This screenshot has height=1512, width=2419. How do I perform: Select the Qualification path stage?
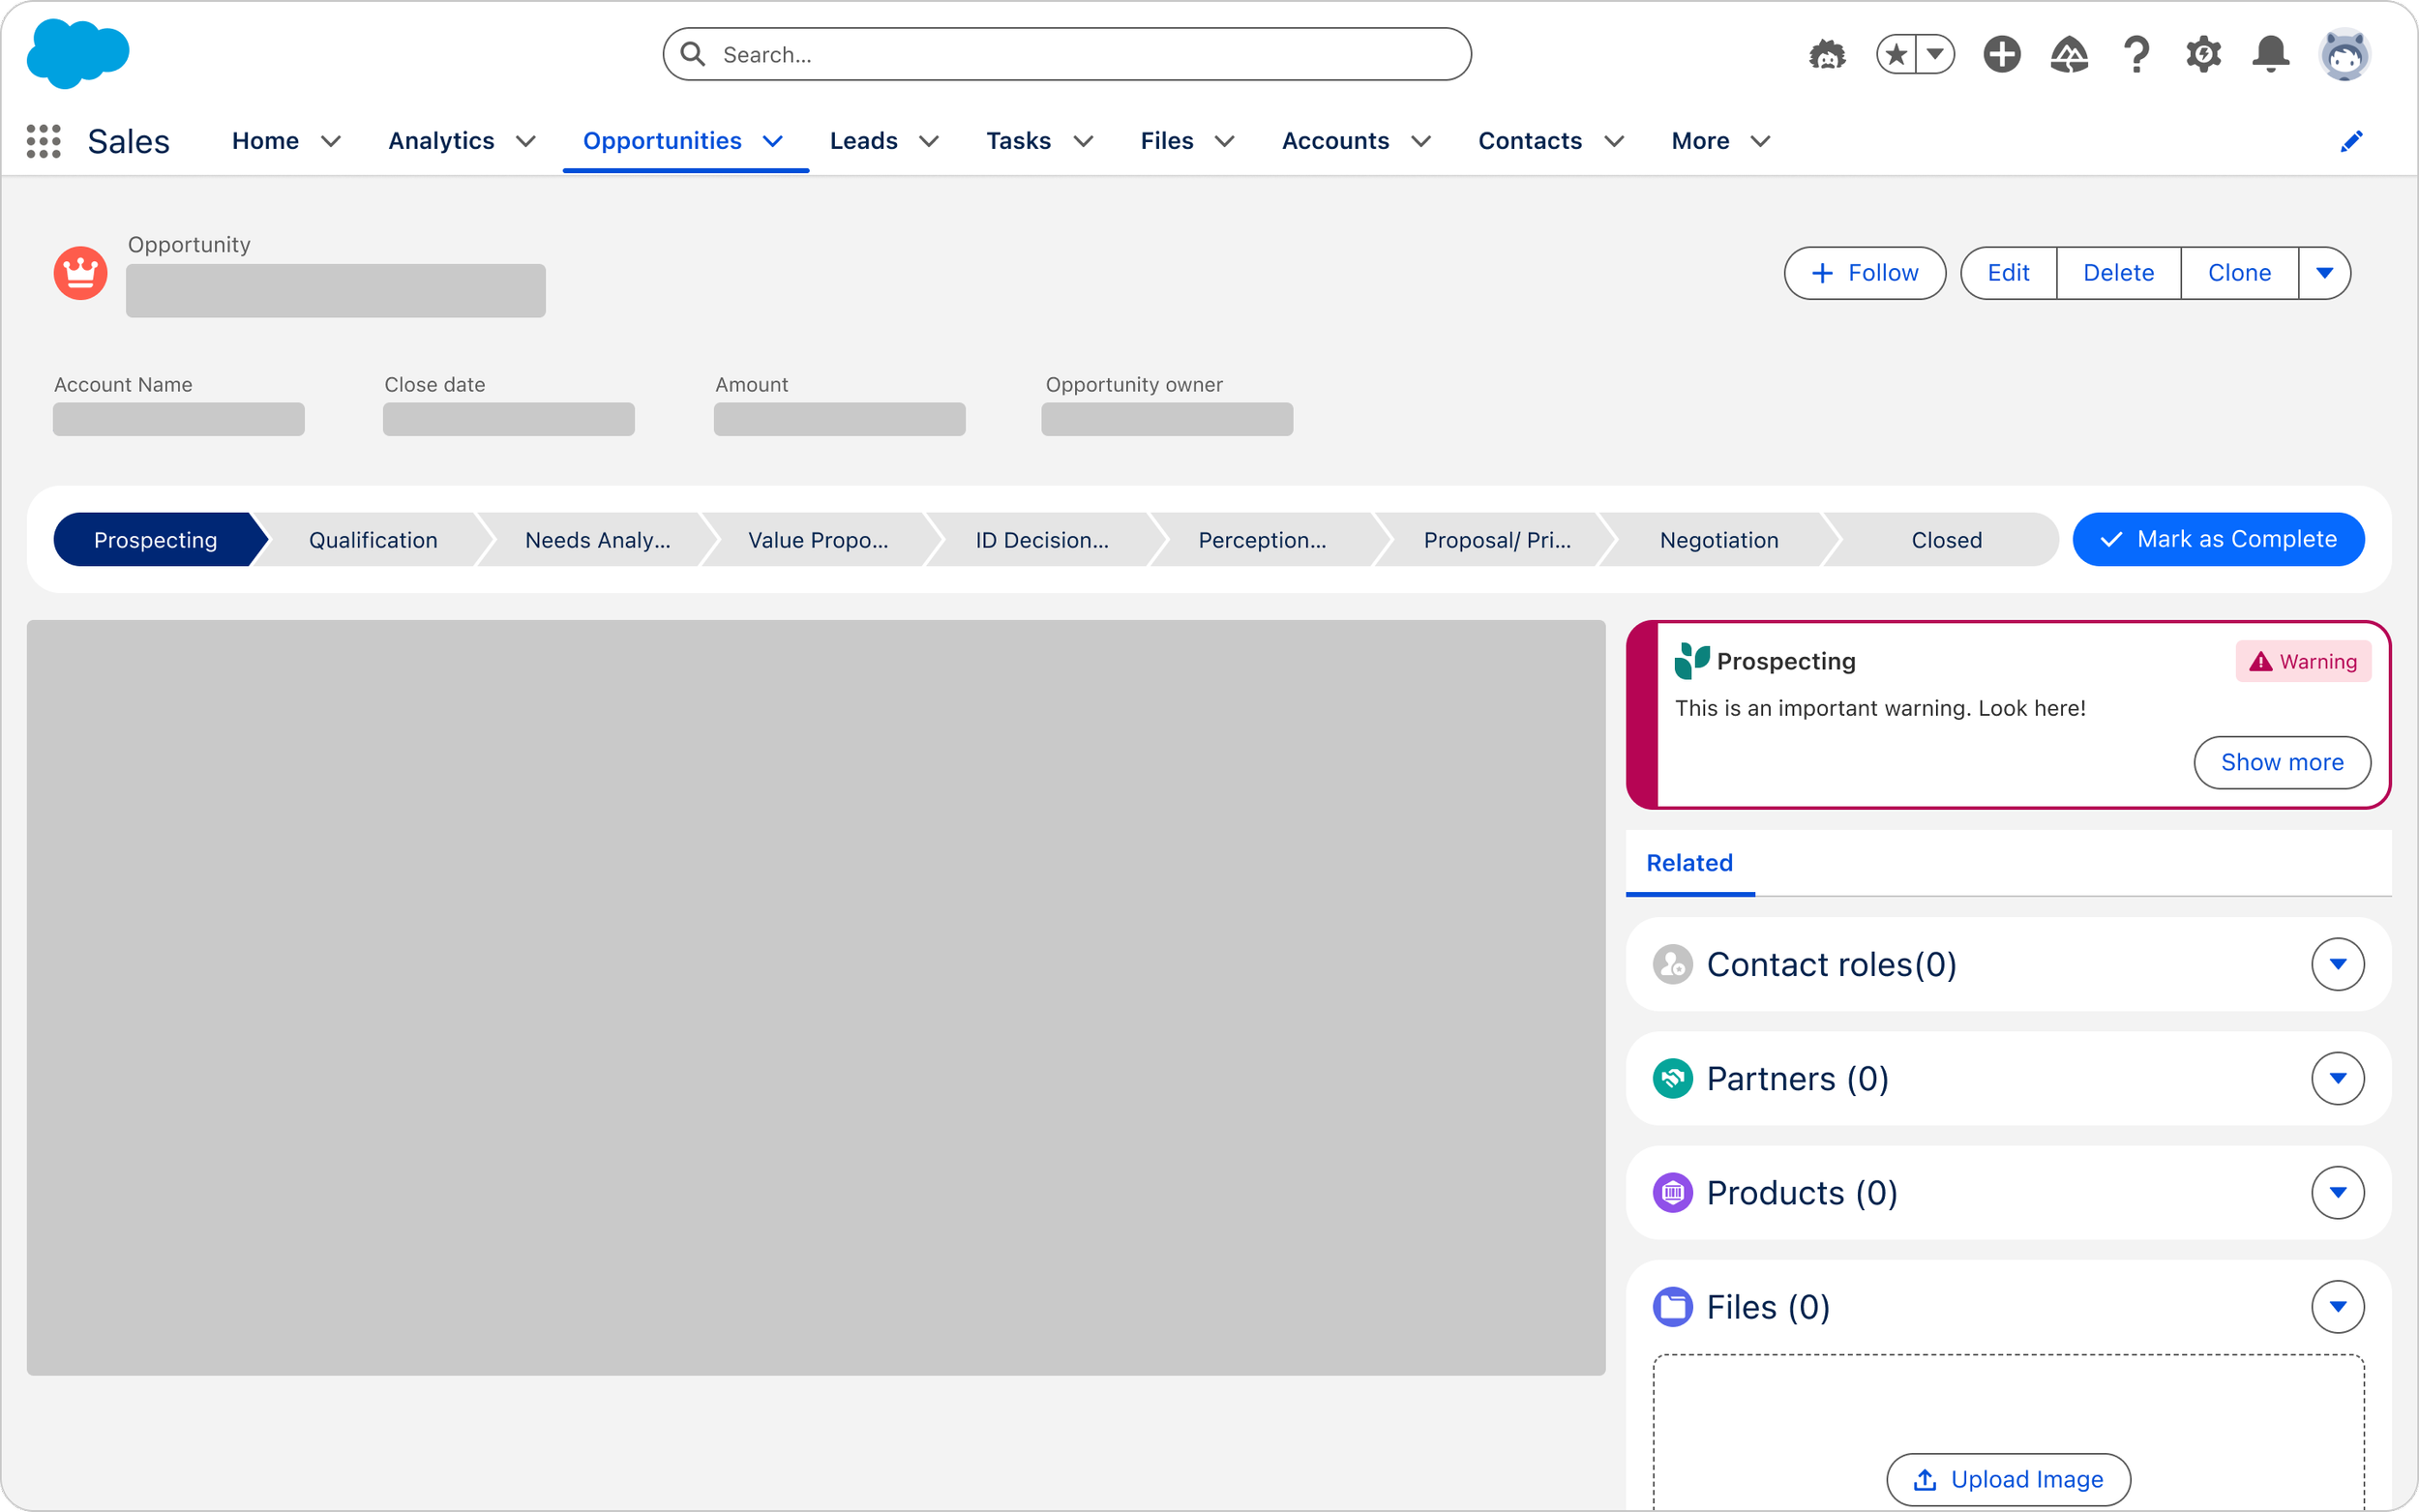pyautogui.click(x=373, y=540)
